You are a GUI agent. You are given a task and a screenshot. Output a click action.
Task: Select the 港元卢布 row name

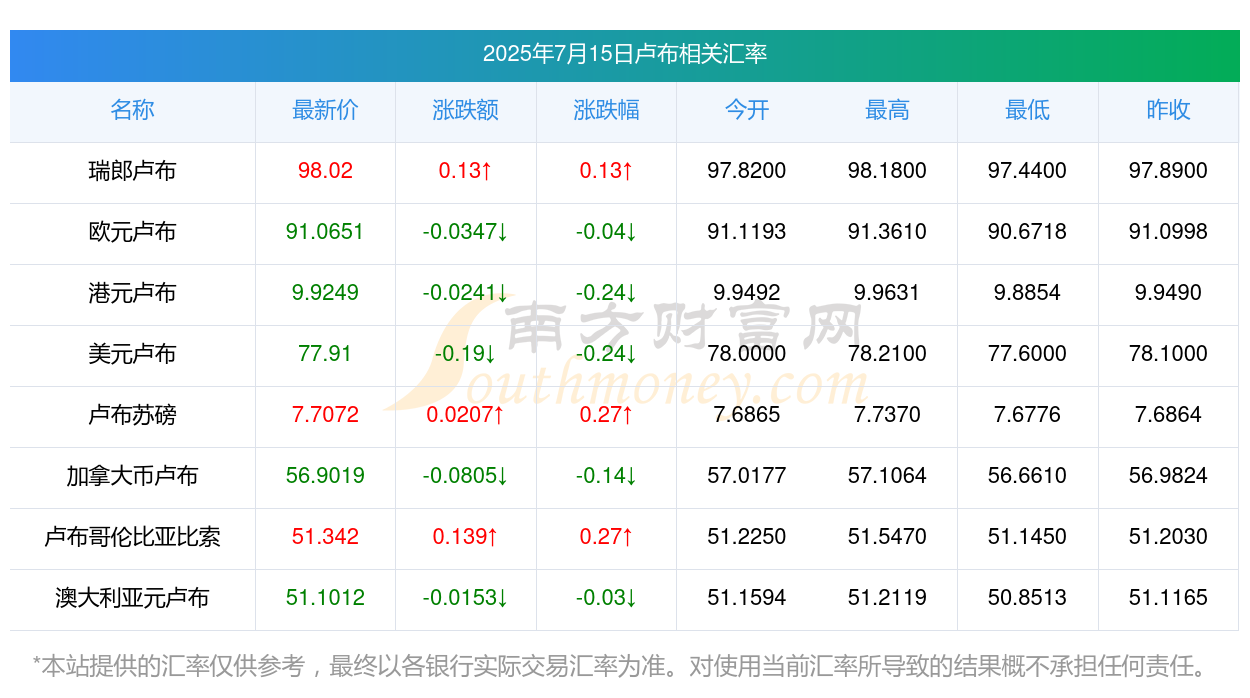tap(132, 293)
